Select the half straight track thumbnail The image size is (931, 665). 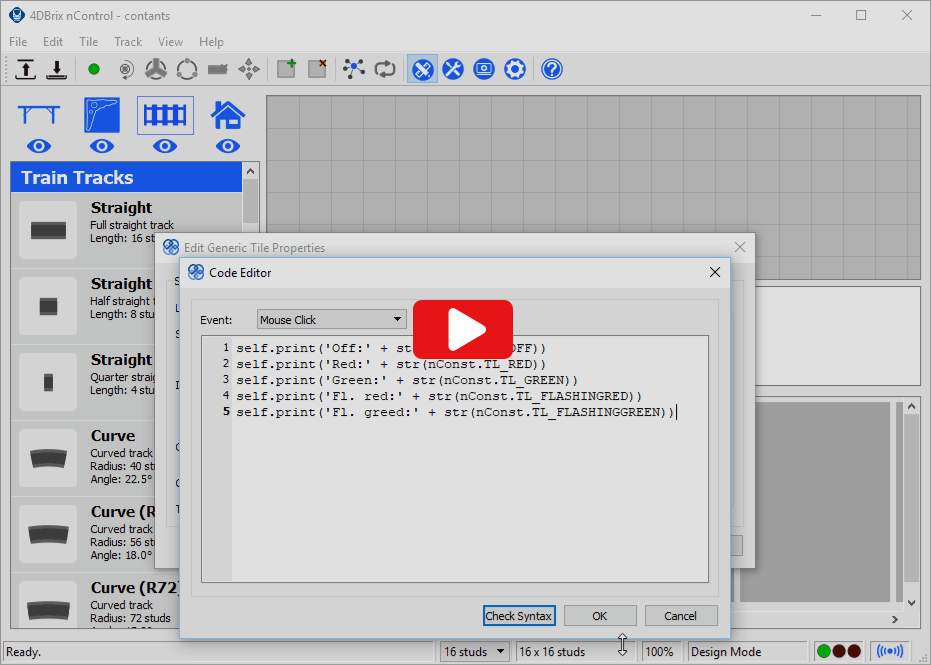point(48,306)
